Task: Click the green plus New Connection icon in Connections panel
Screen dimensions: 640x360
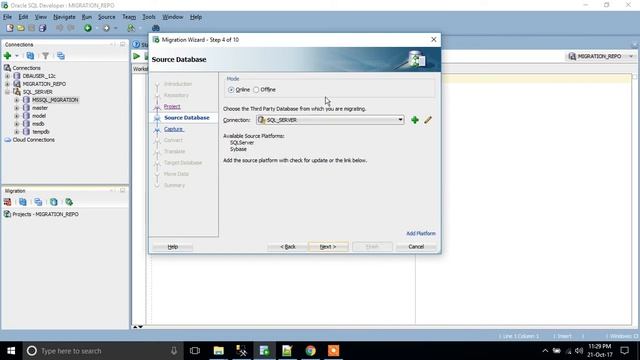Action: [x=7, y=56]
